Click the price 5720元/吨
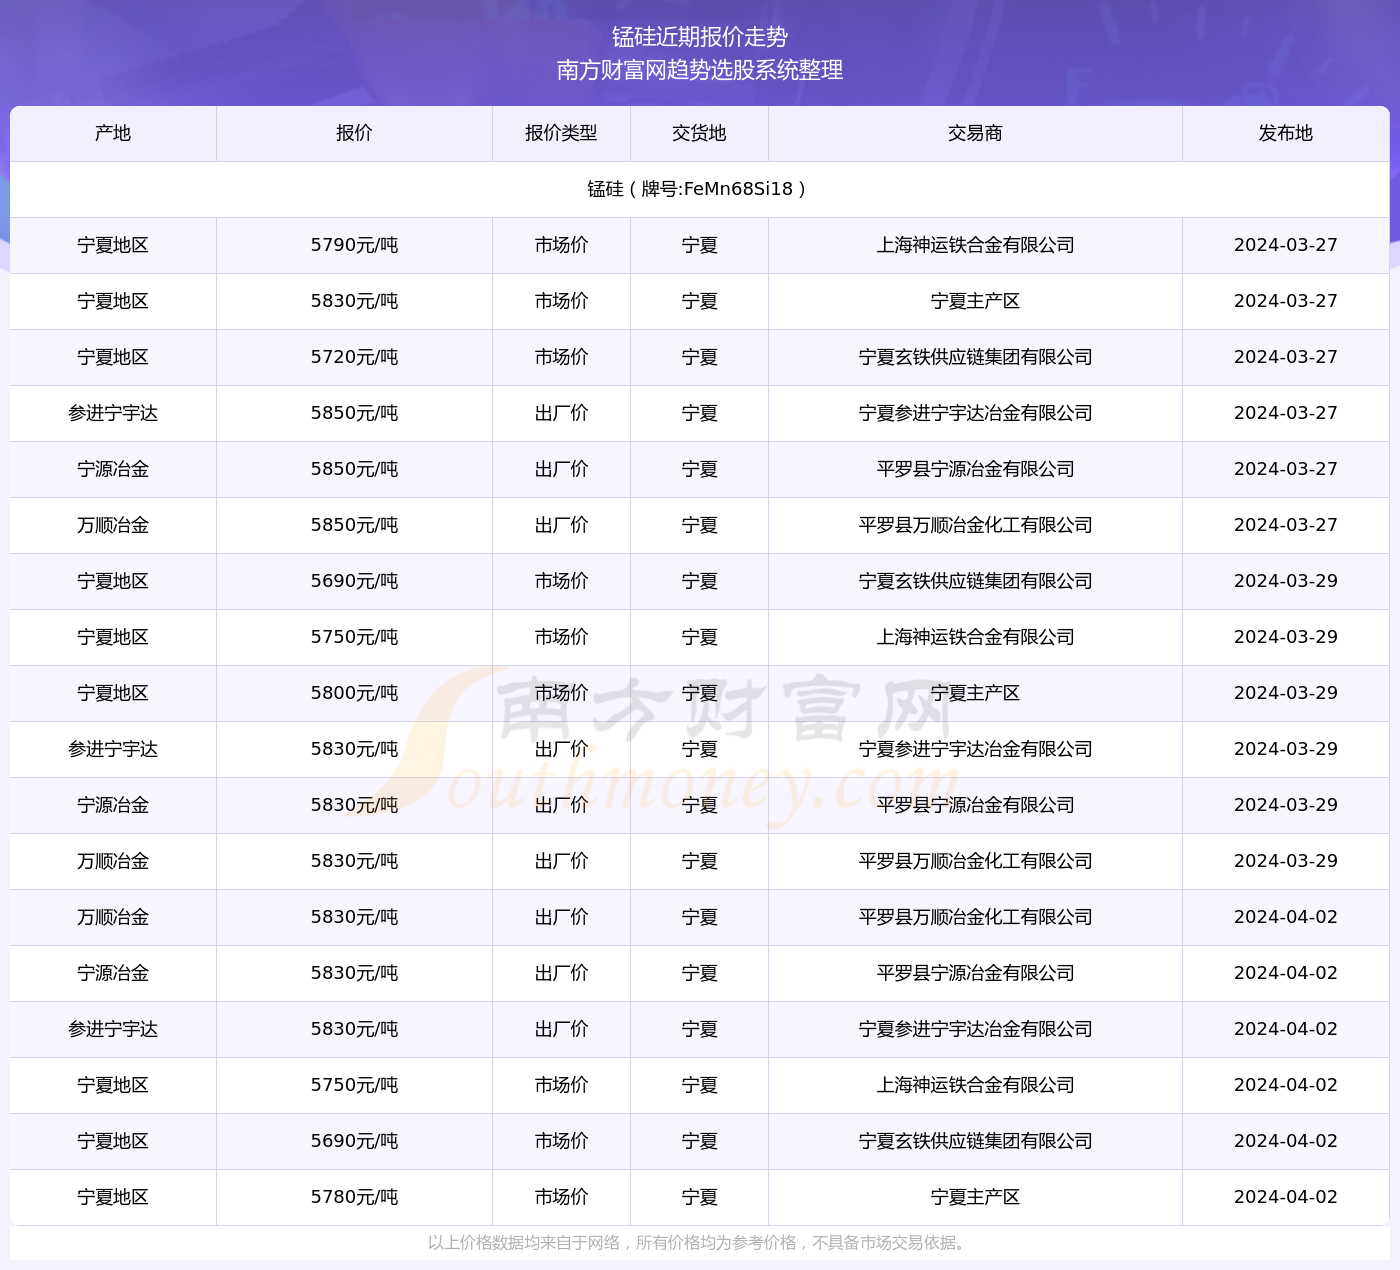Image resolution: width=1400 pixels, height=1270 pixels. coord(354,357)
